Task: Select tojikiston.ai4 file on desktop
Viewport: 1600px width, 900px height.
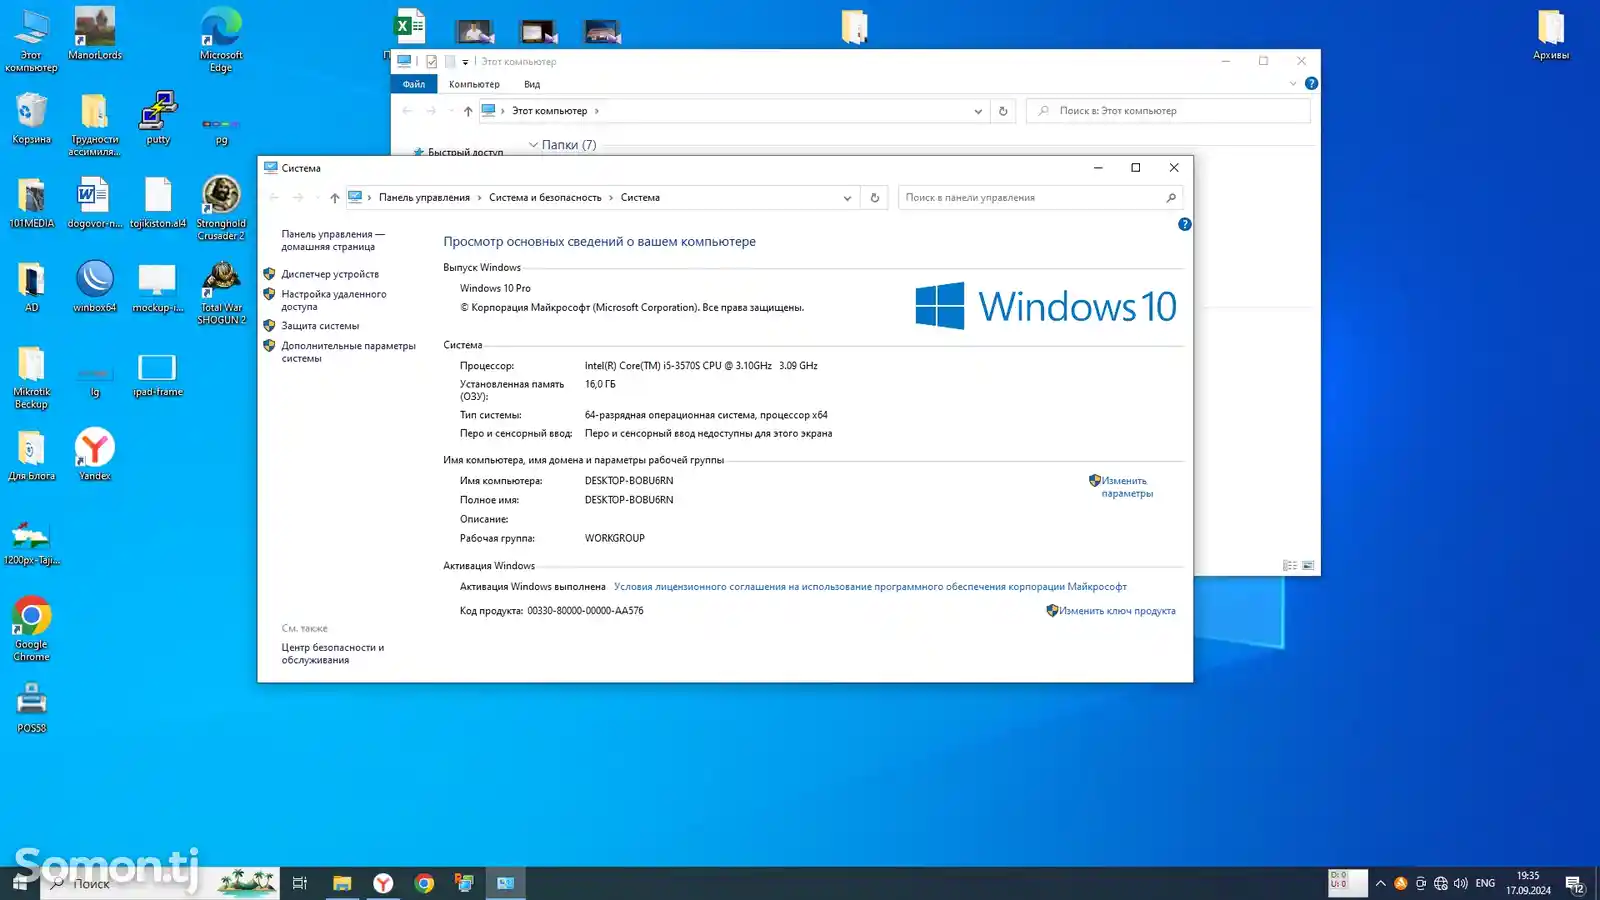Action: (x=158, y=202)
